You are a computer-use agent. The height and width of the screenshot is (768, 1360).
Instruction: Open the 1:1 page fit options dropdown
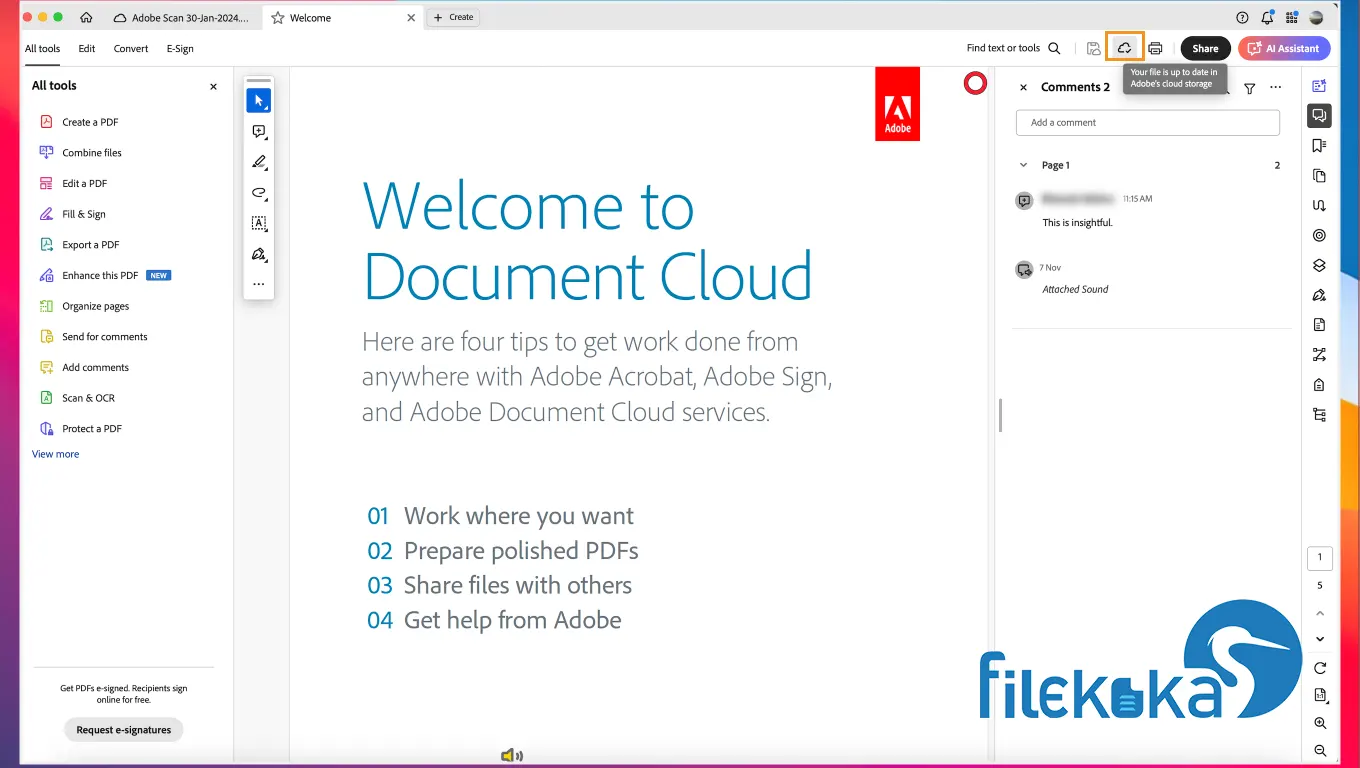pyautogui.click(x=1320, y=695)
